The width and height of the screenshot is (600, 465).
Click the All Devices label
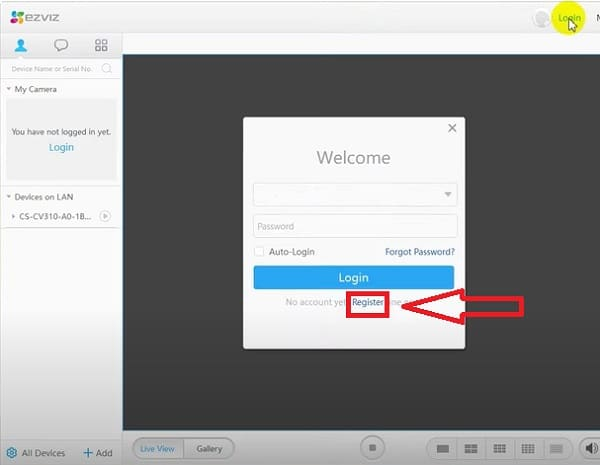tap(43, 453)
